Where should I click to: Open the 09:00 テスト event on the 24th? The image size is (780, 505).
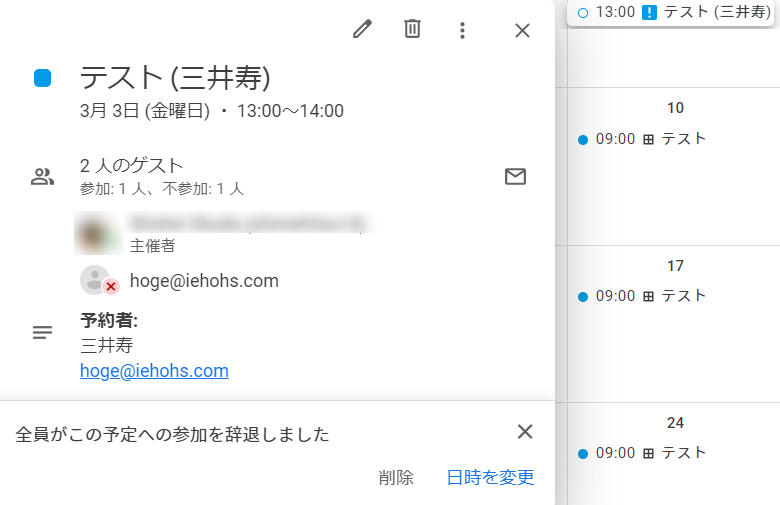(642, 453)
